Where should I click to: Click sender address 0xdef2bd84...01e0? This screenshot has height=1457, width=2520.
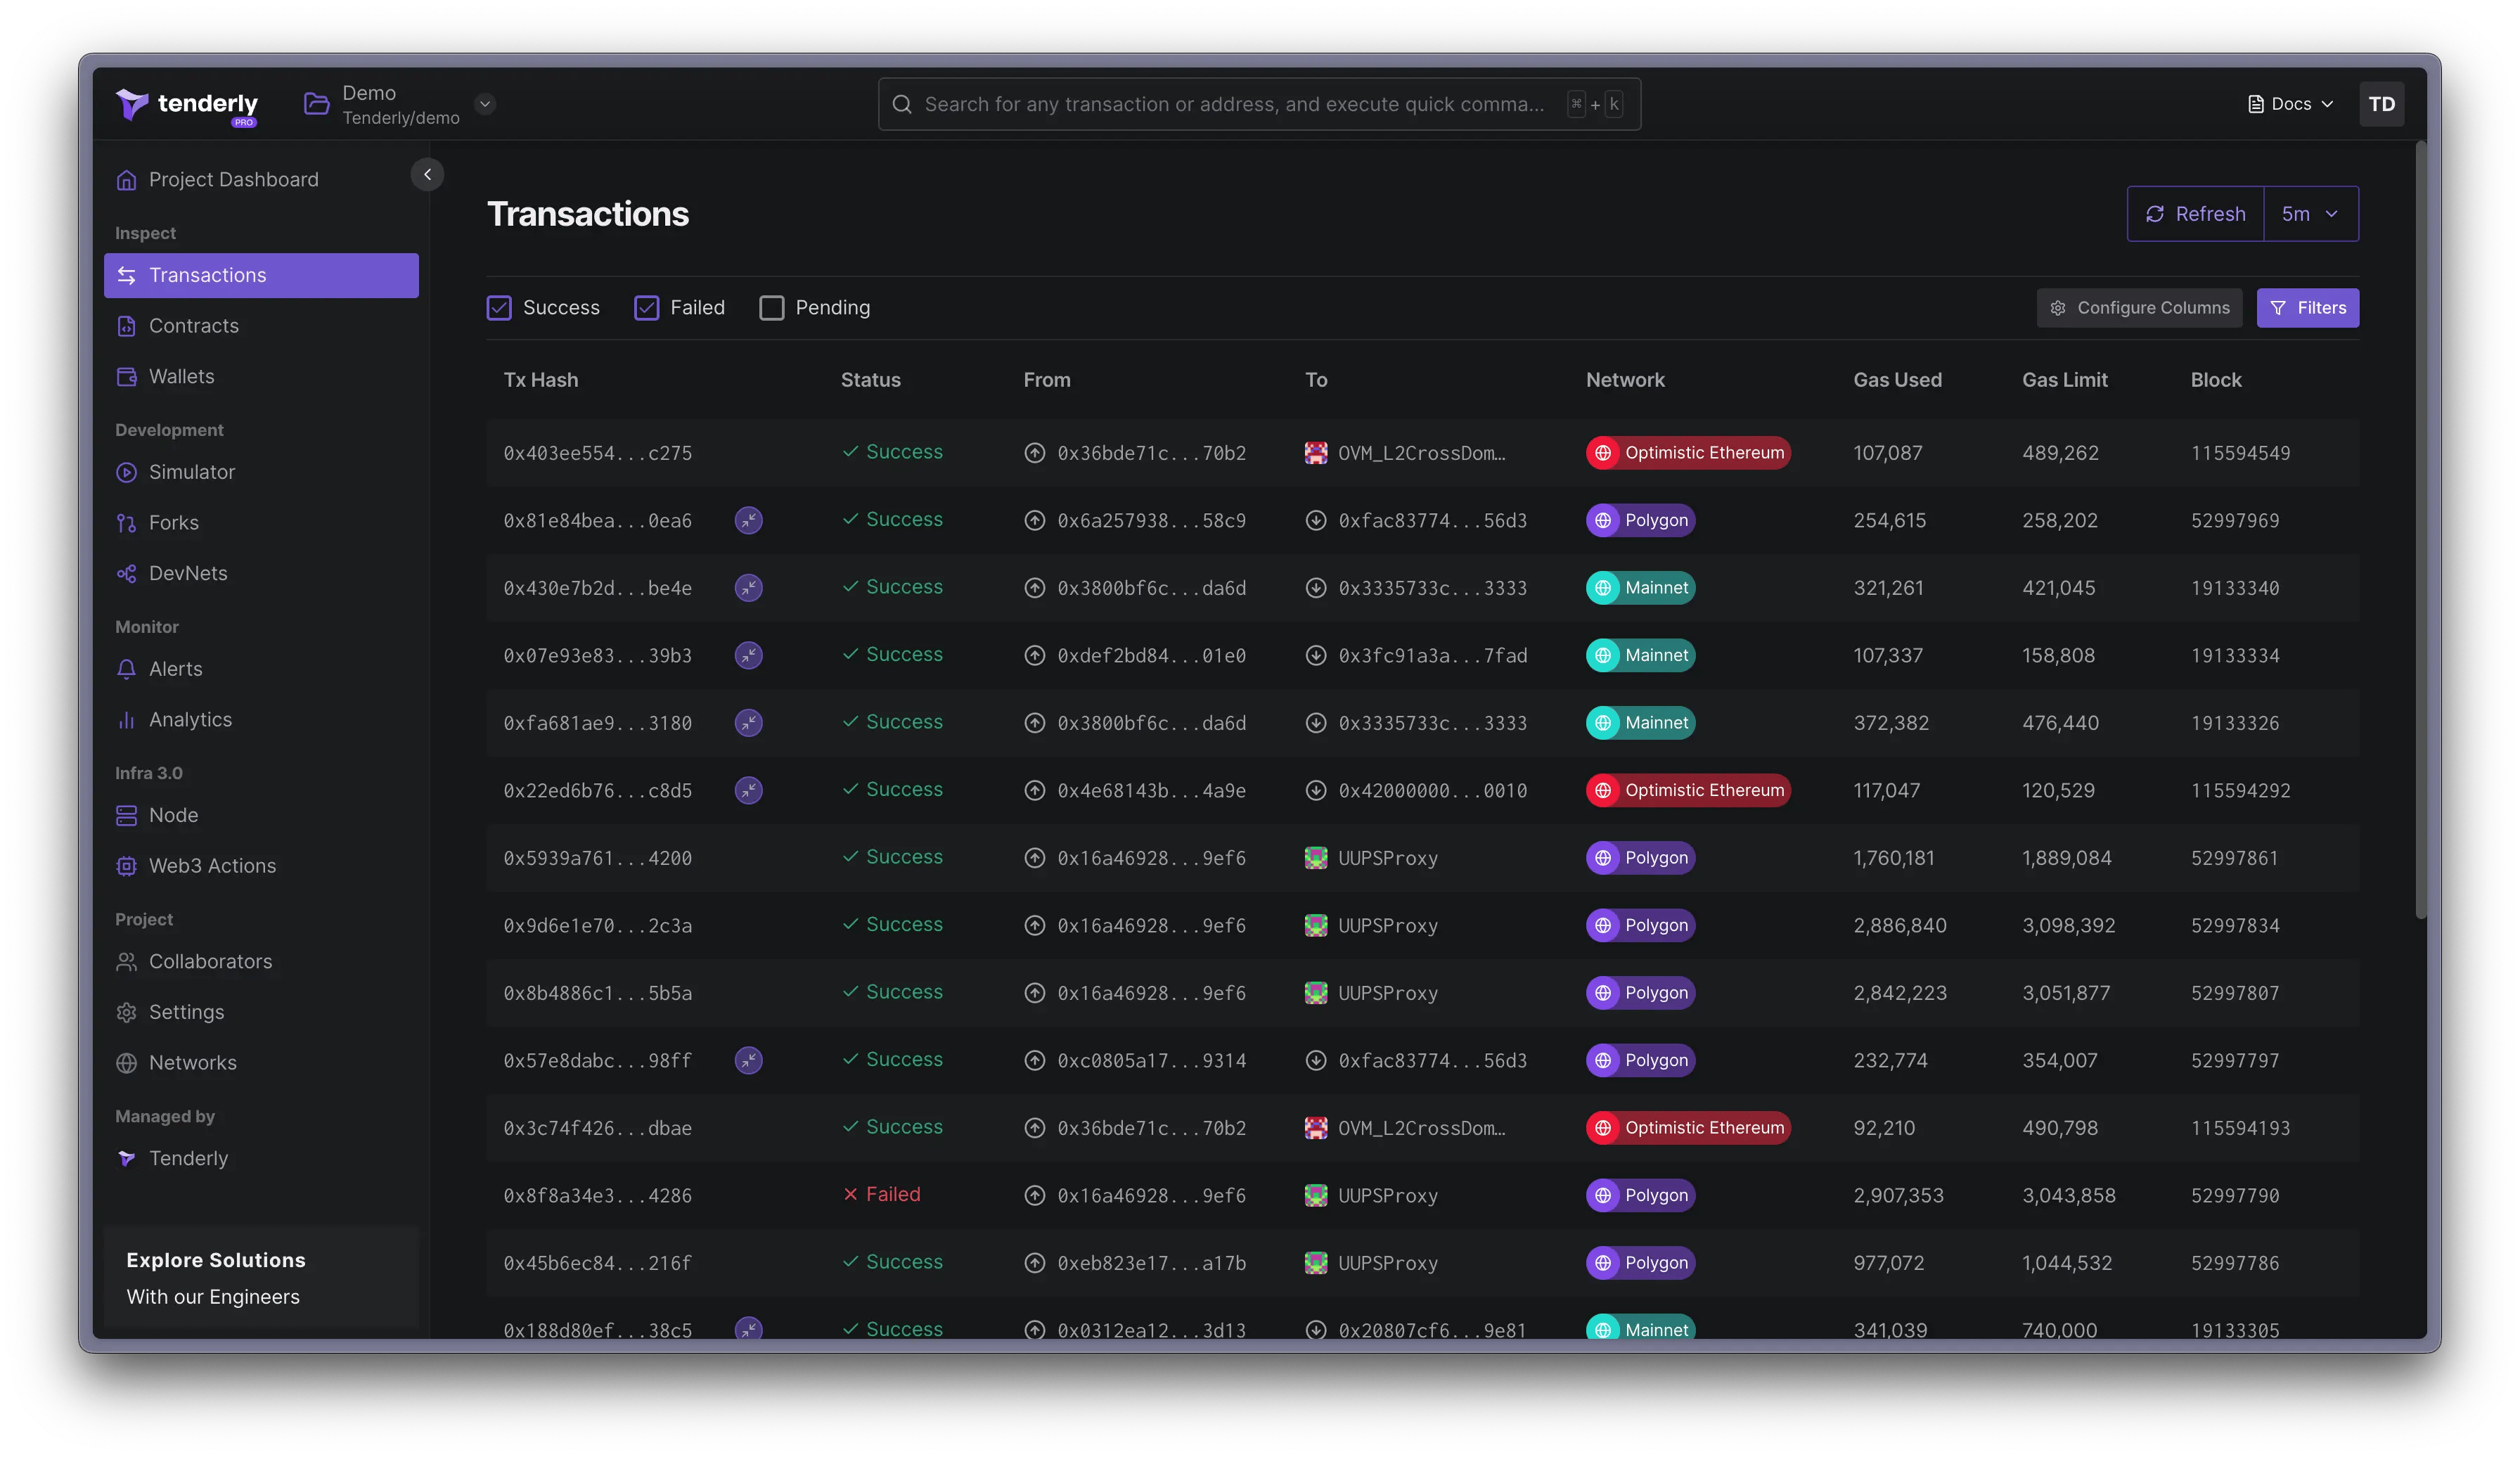point(1151,655)
